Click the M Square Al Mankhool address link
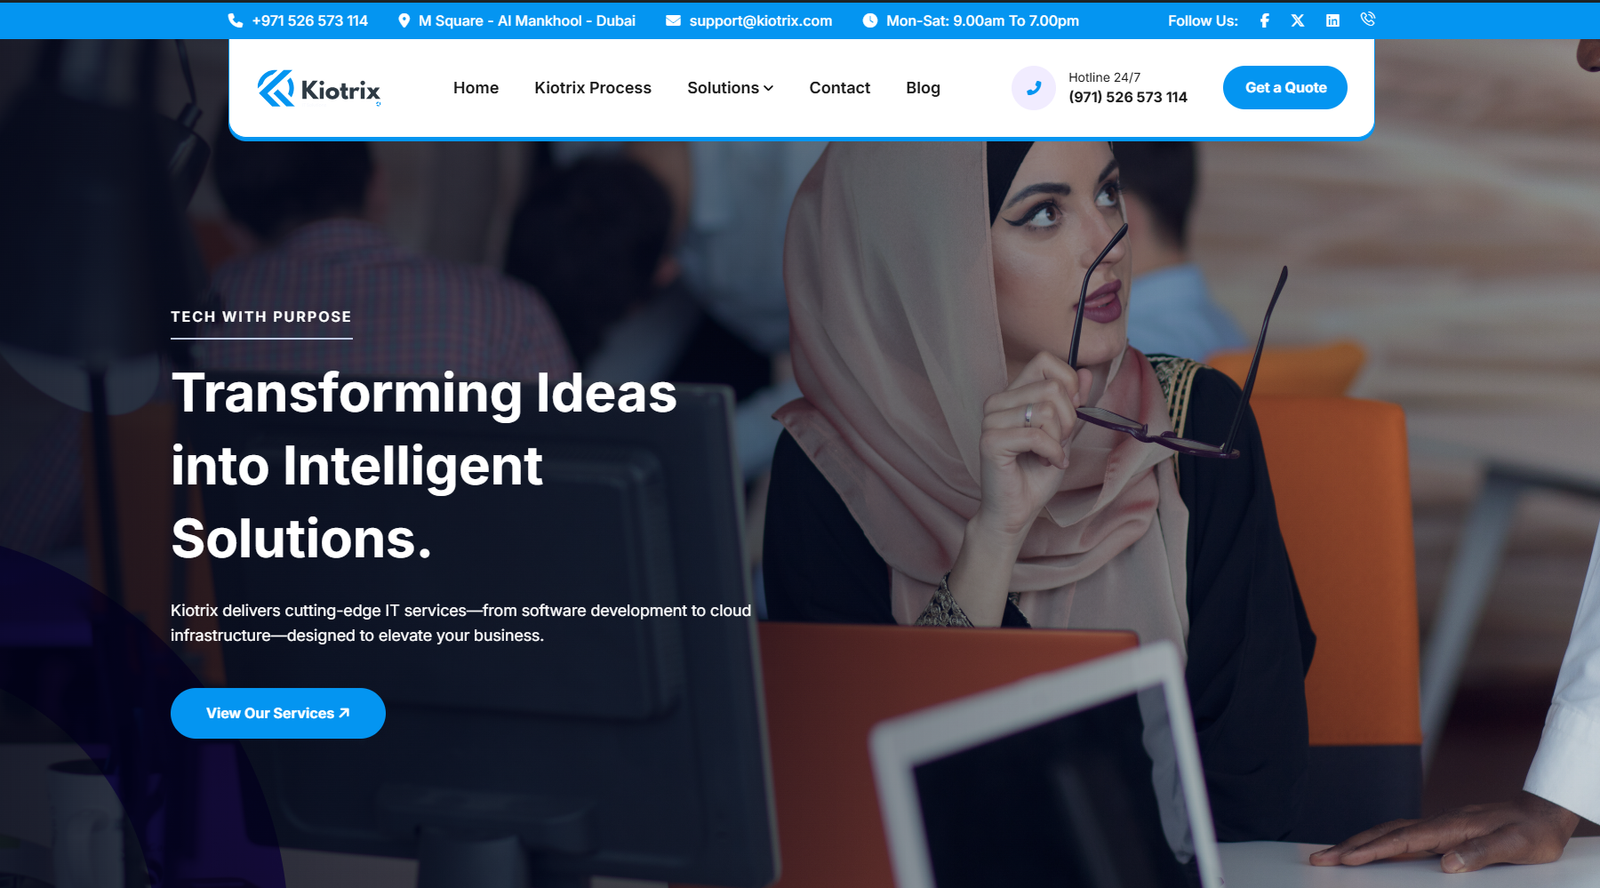 tap(527, 20)
